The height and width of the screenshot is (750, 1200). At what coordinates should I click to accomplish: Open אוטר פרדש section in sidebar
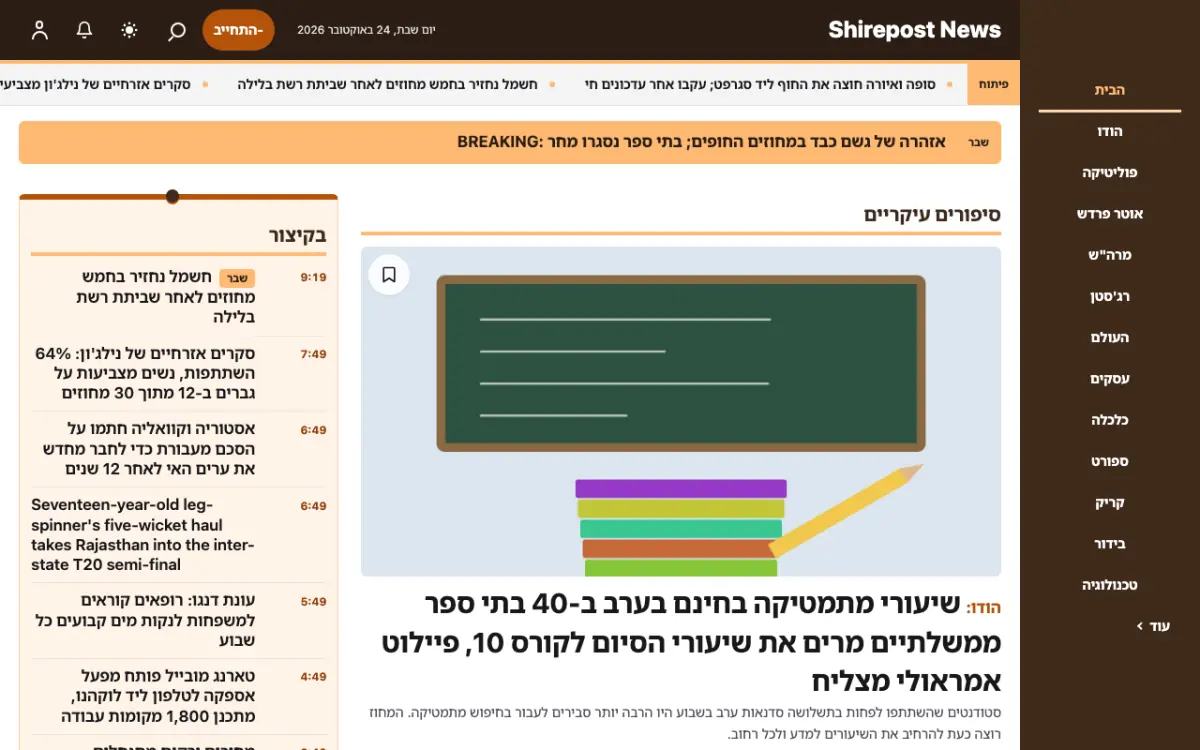click(x=1110, y=214)
